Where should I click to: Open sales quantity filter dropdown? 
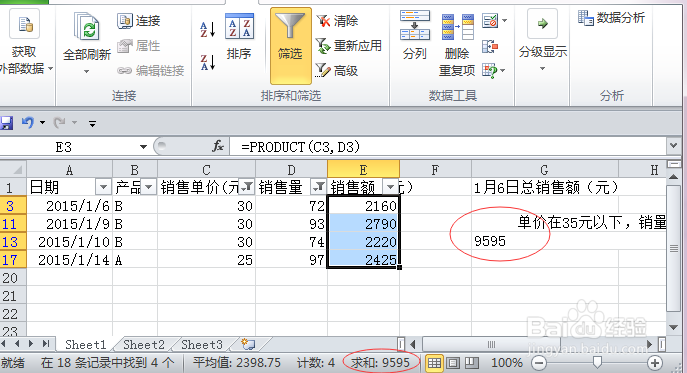[x=318, y=187]
